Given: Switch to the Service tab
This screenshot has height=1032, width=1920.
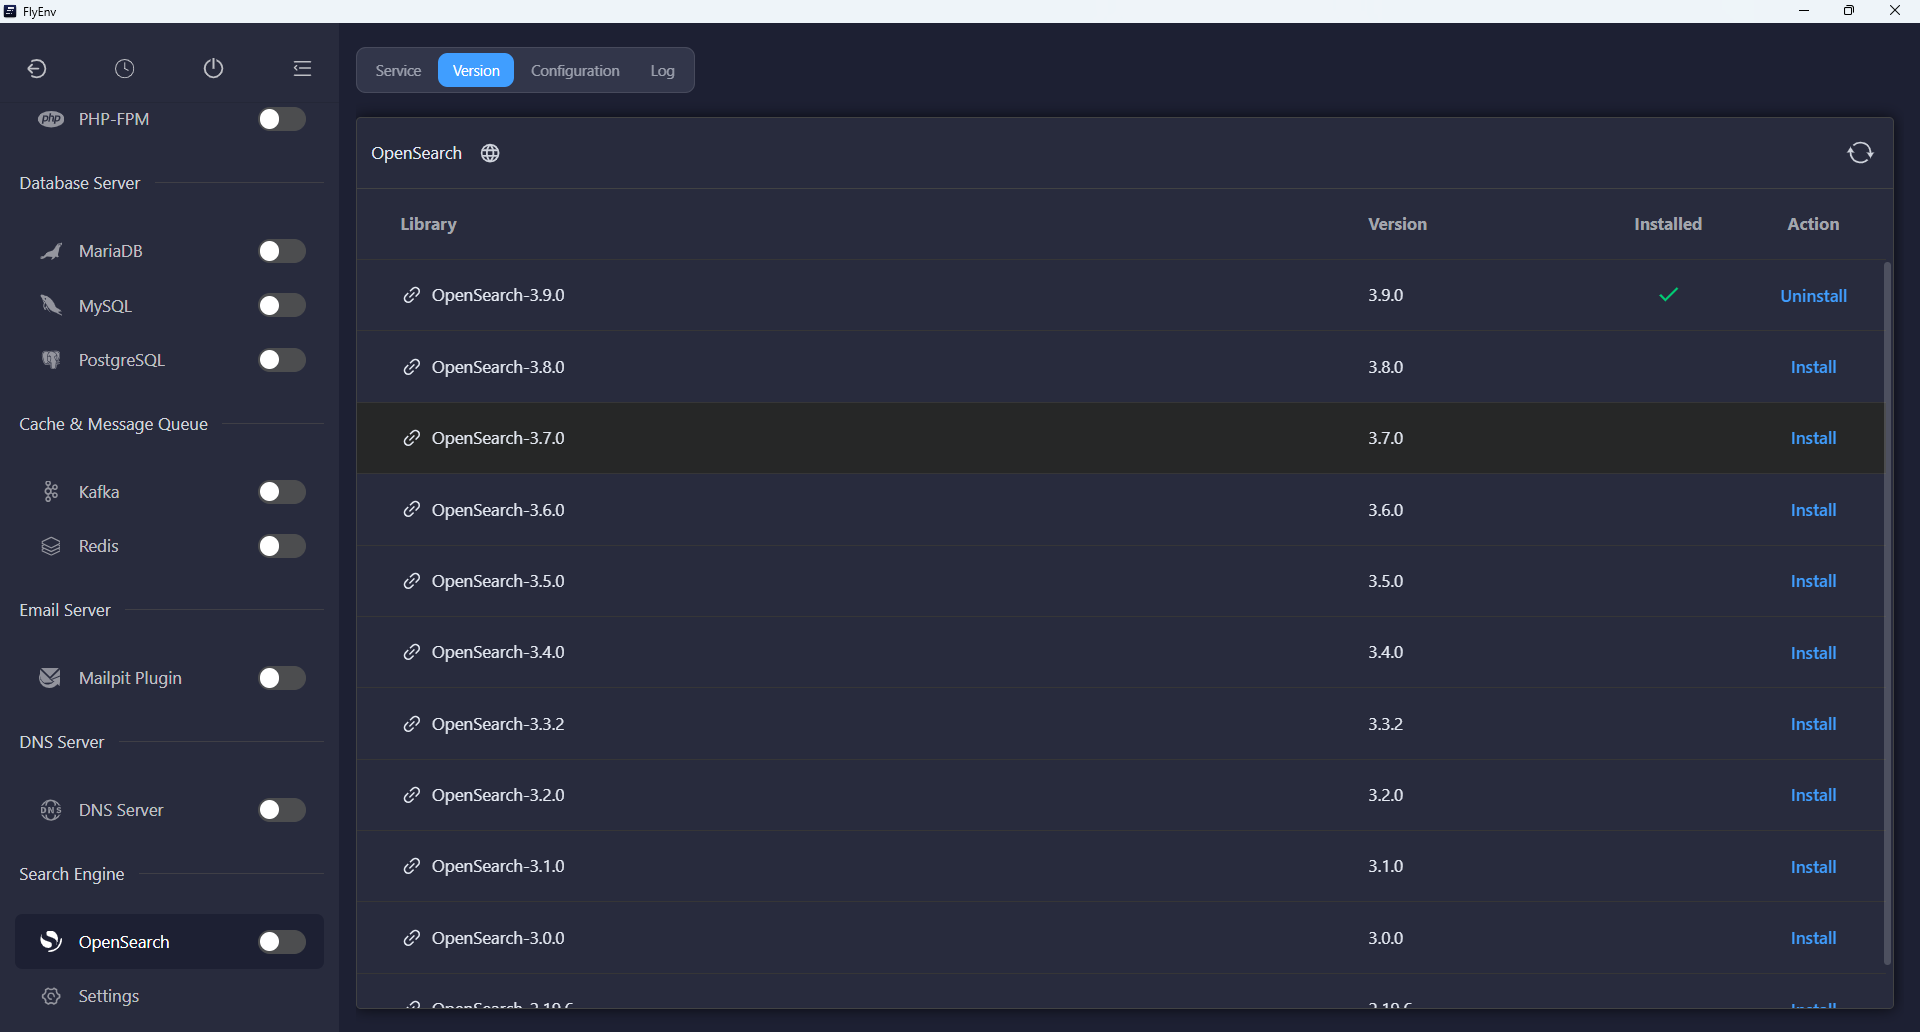Looking at the screenshot, I should point(398,70).
